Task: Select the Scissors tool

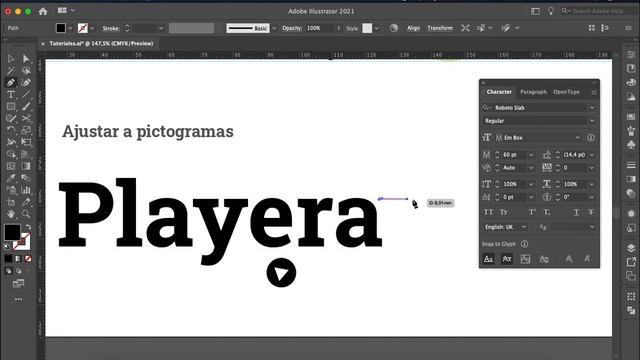Action: pyautogui.click(x=26, y=119)
